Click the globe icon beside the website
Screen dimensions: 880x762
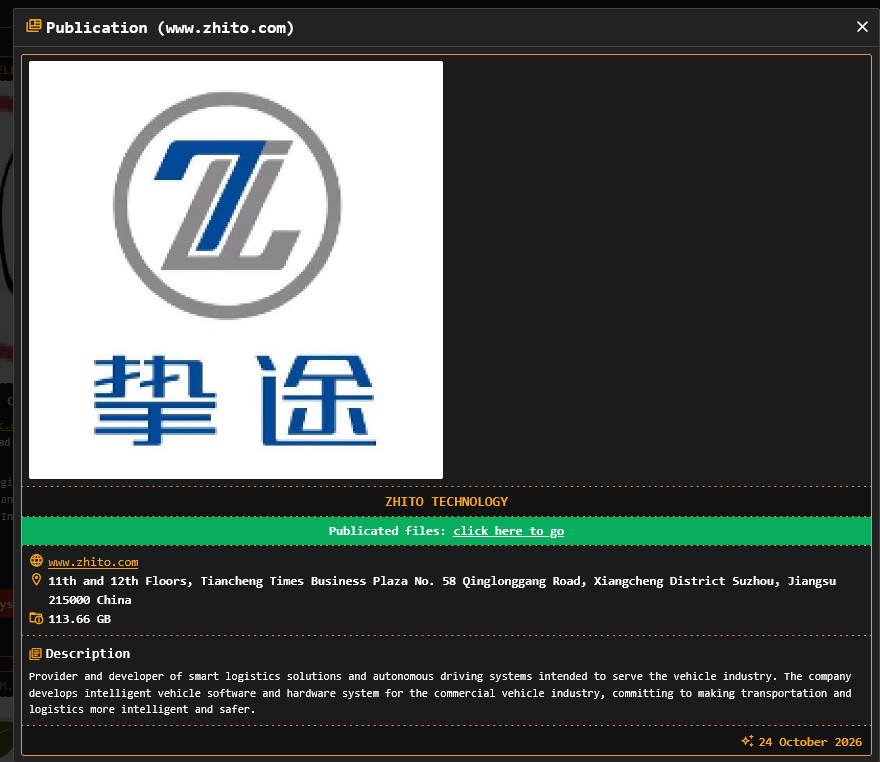36,561
